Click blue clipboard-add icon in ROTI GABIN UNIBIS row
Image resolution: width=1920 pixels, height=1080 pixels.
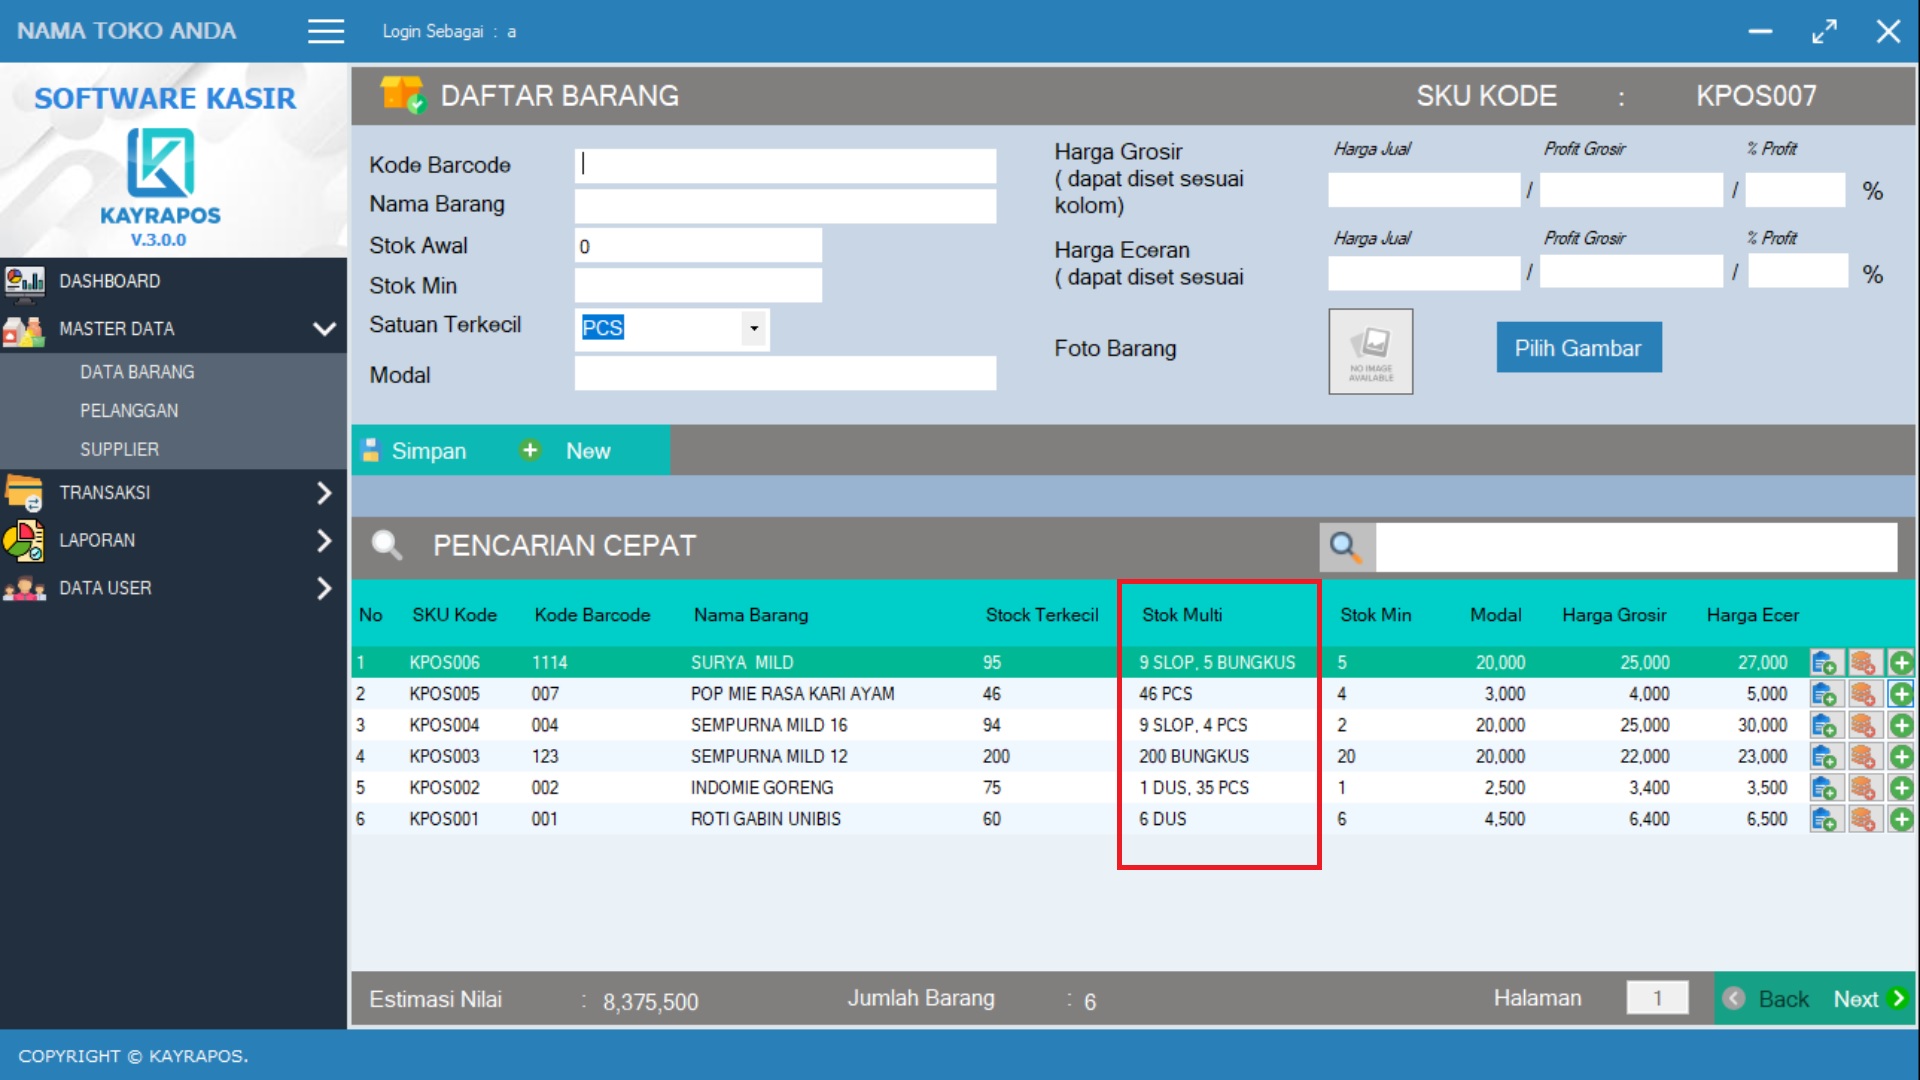1824,819
